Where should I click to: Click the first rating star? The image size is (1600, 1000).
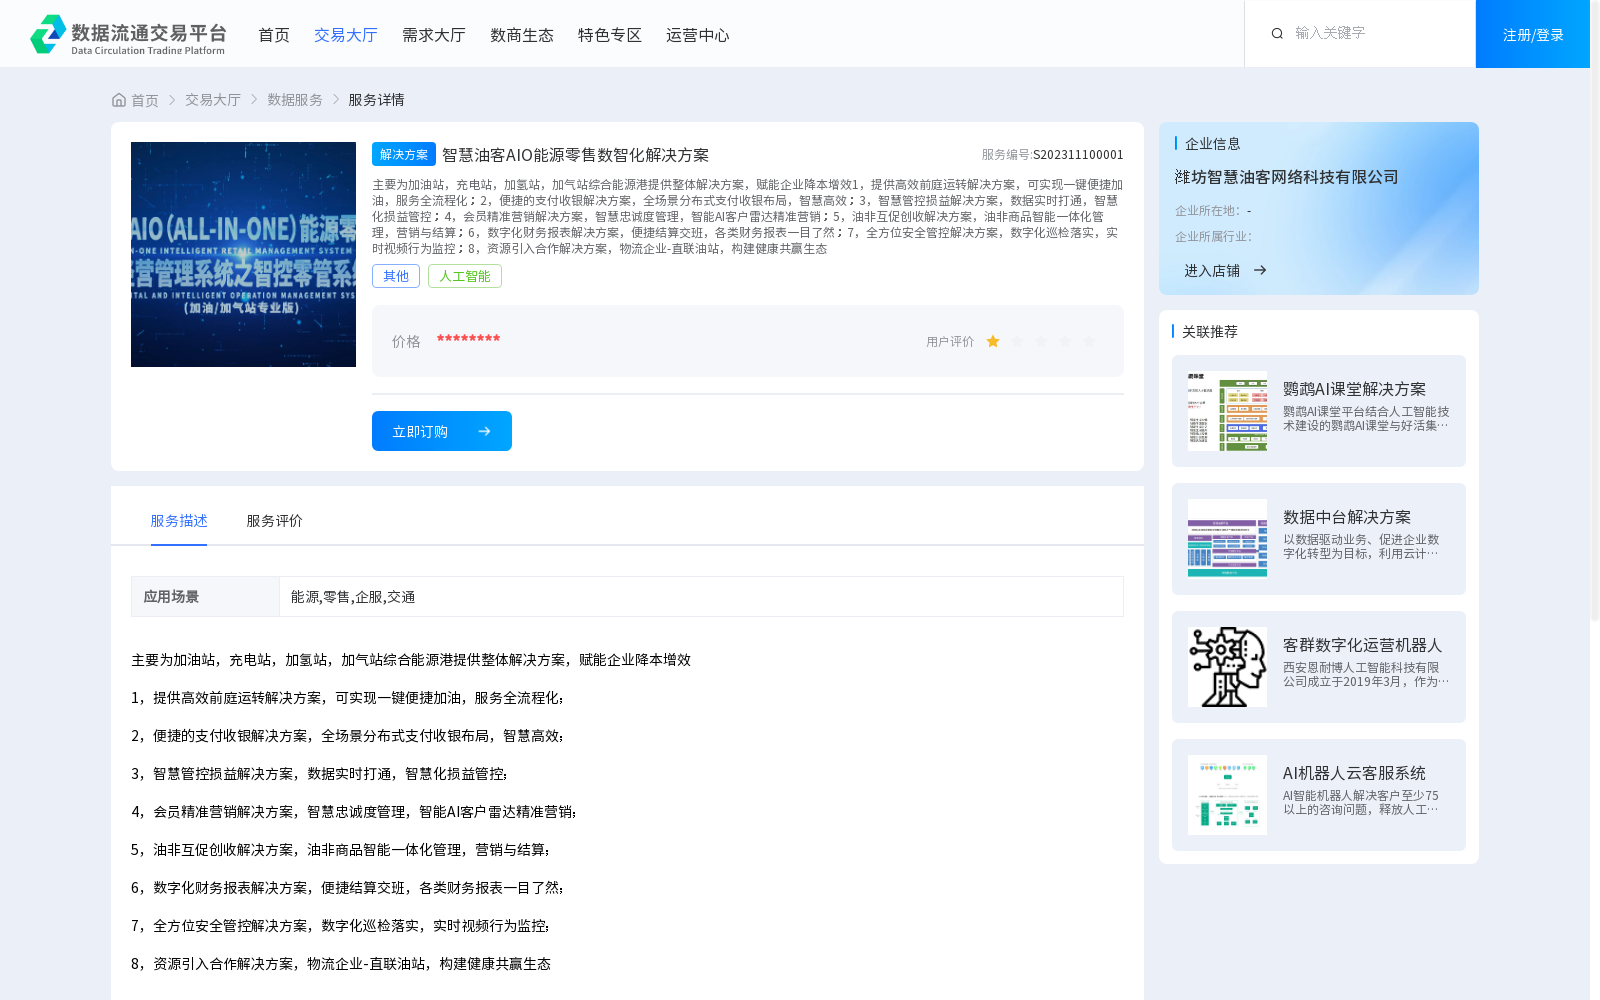pos(993,341)
